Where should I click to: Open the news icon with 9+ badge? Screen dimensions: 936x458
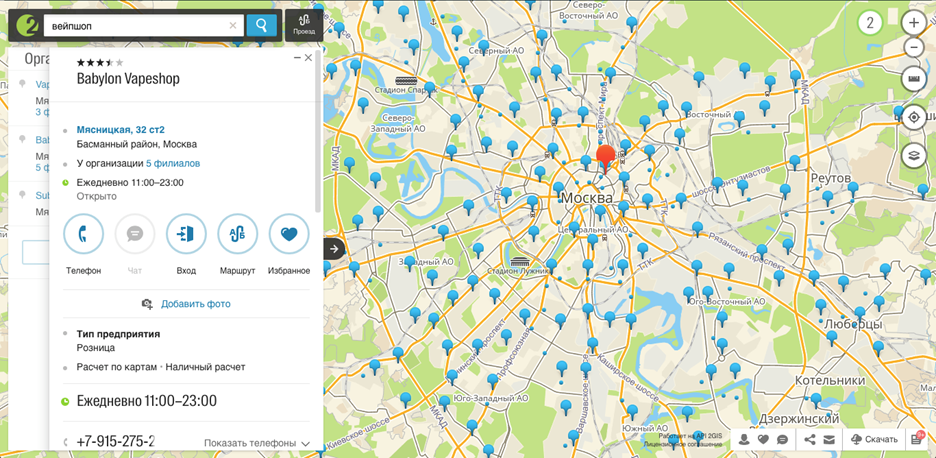click(x=917, y=440)
